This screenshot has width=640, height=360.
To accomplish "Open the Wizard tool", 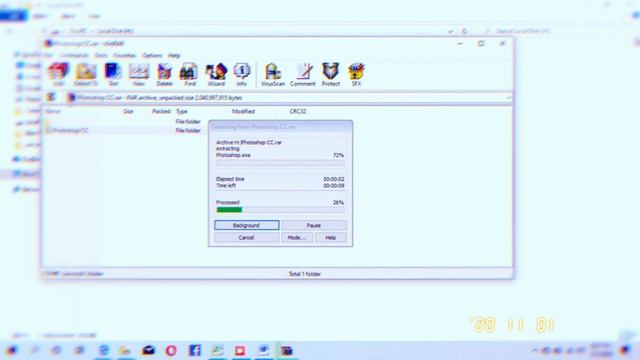I will (216, 74).
